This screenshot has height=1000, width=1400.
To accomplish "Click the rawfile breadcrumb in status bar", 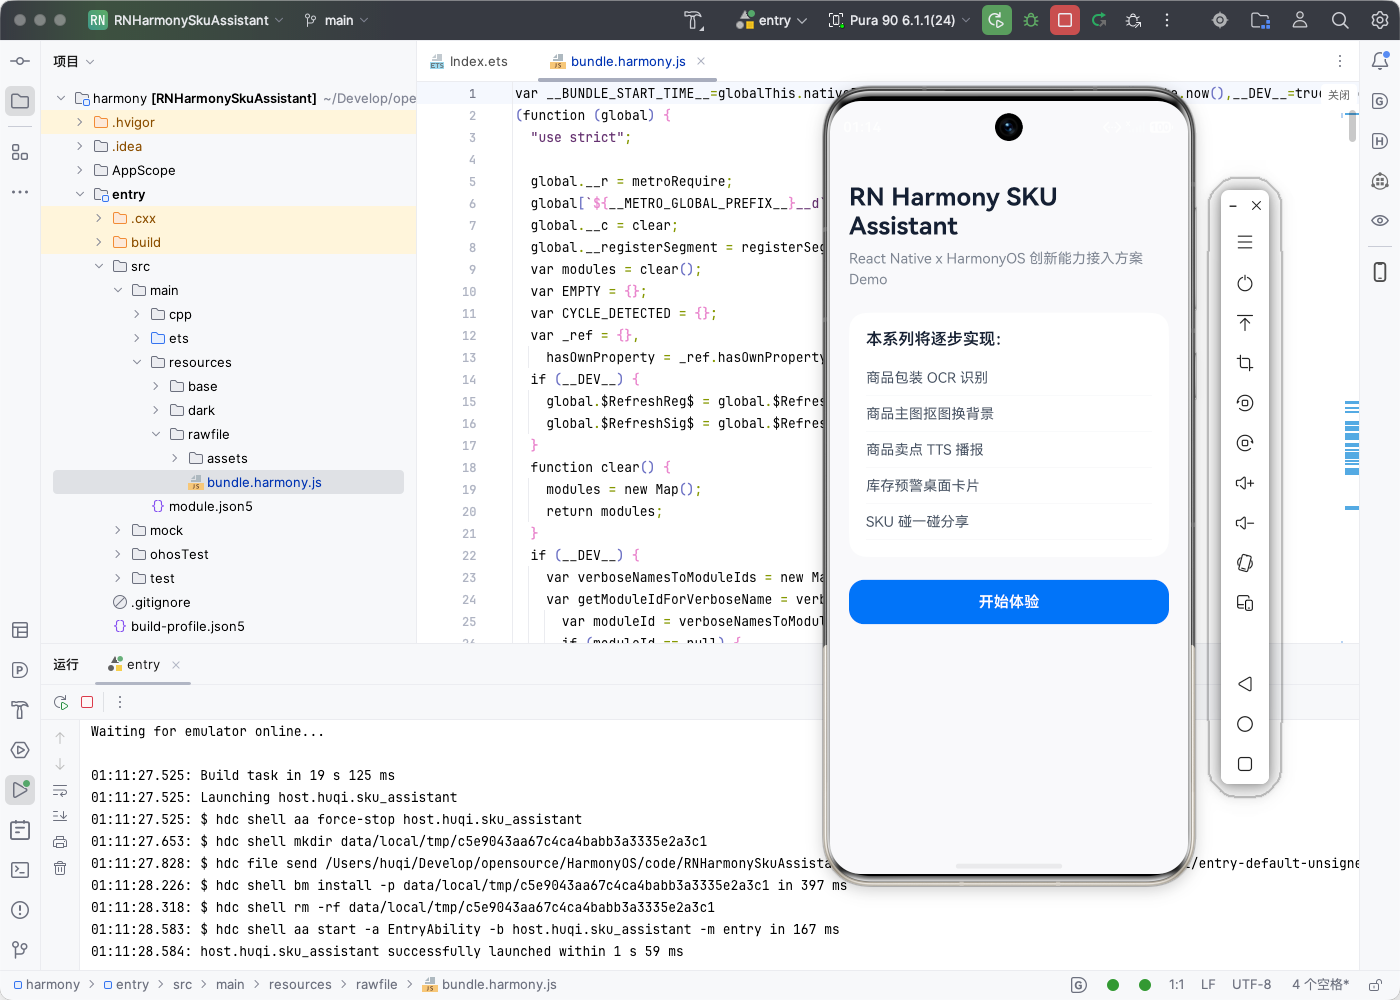I will pos(376,984).
